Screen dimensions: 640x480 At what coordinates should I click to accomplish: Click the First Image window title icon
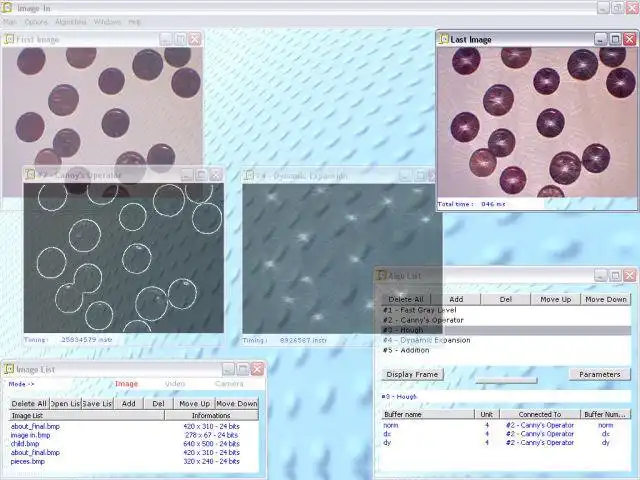(9, 39)
